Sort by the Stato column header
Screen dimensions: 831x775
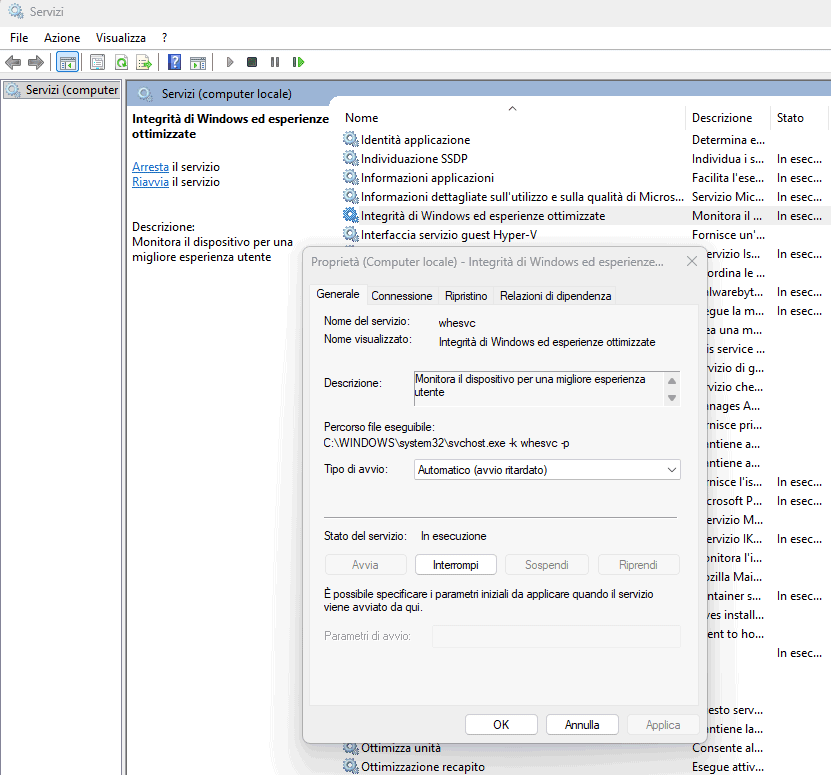pyautogui.click(x=799, y=118)
